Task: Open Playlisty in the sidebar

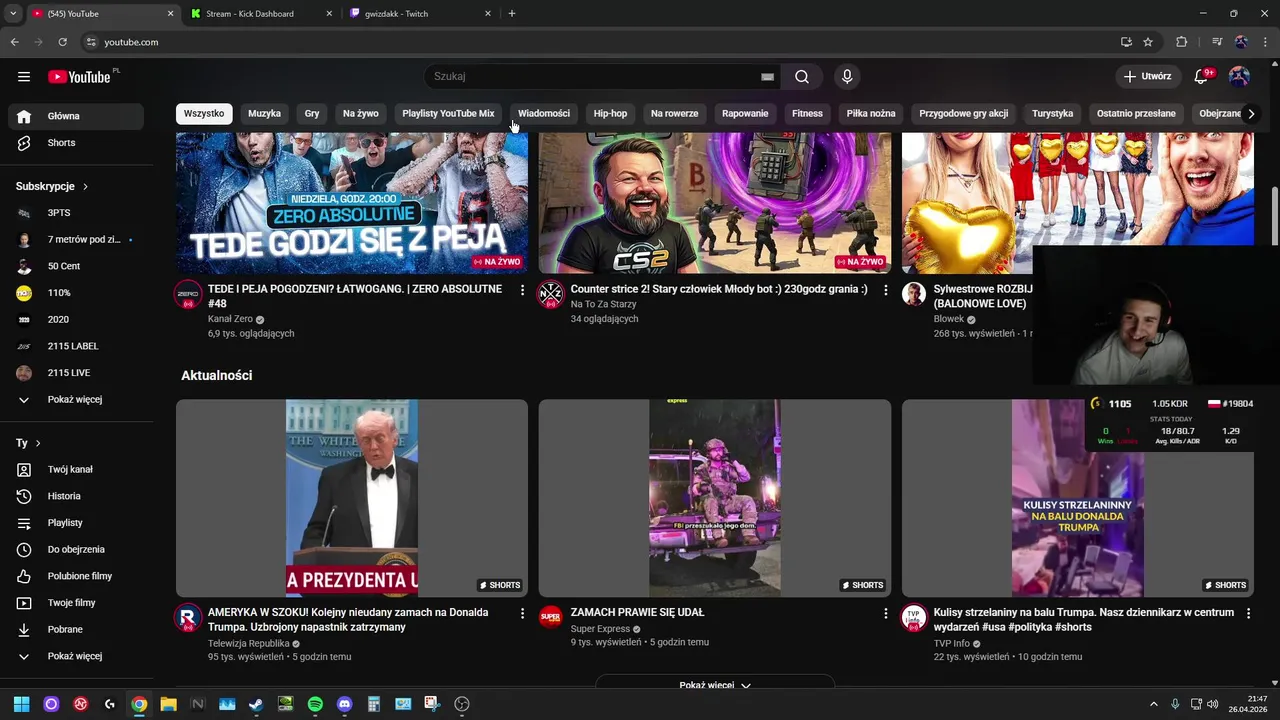Action: pyautogui.click(x=76, y=523)
